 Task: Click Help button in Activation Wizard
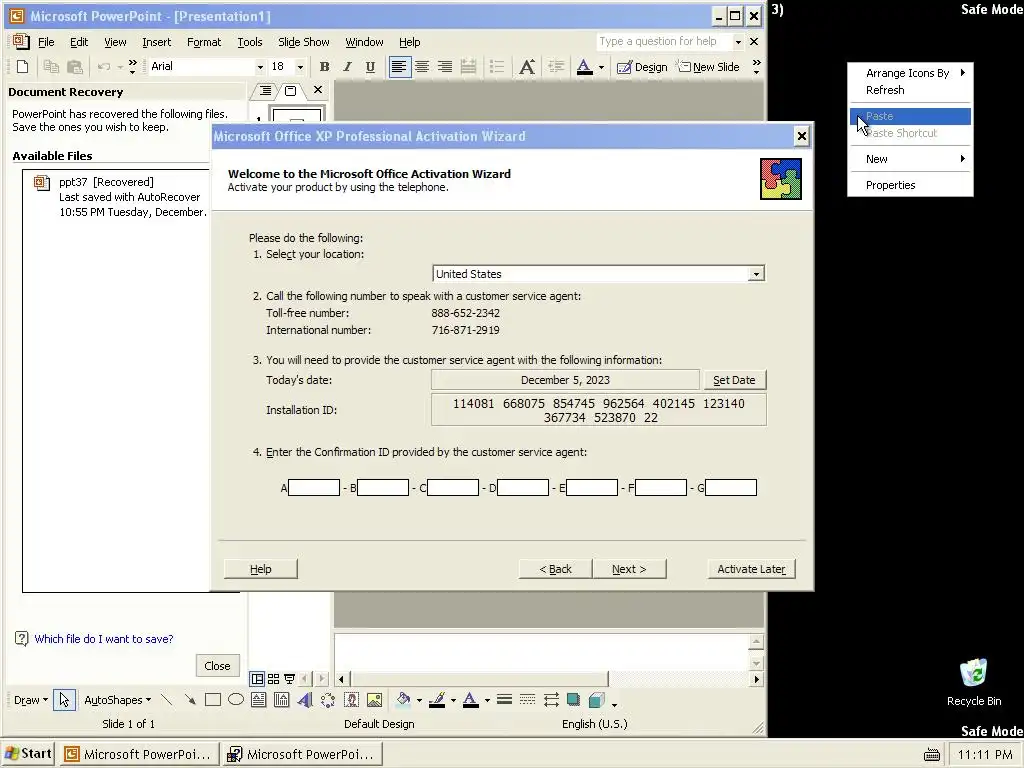click(x=261, y=569)
